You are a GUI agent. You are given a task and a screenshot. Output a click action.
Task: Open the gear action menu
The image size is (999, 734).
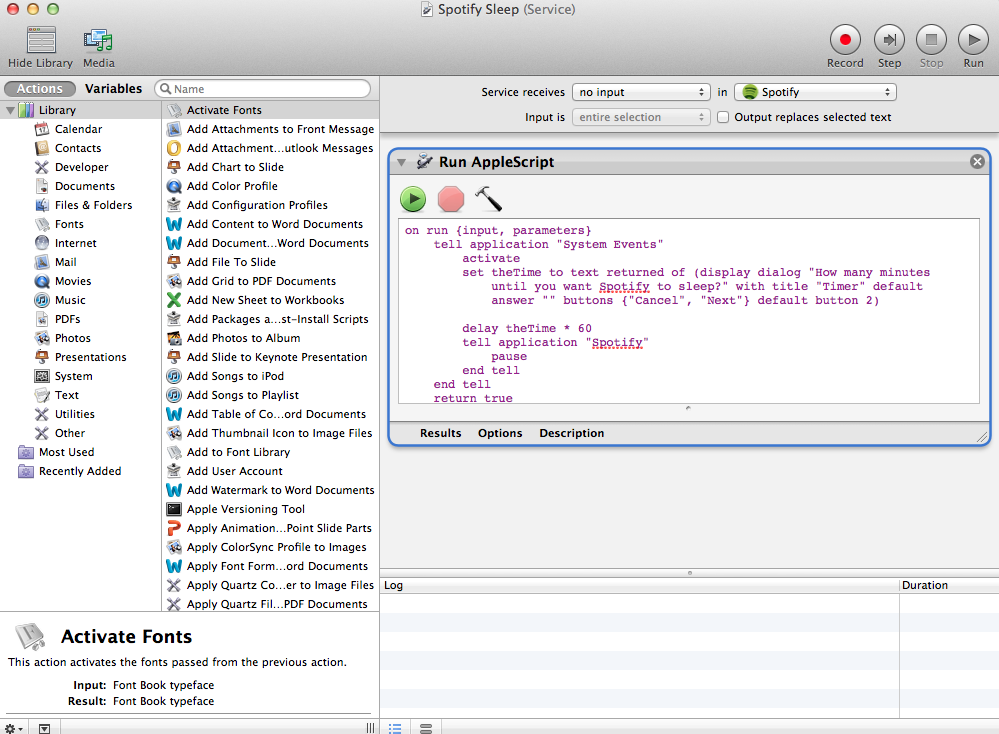tap(13, 728)
